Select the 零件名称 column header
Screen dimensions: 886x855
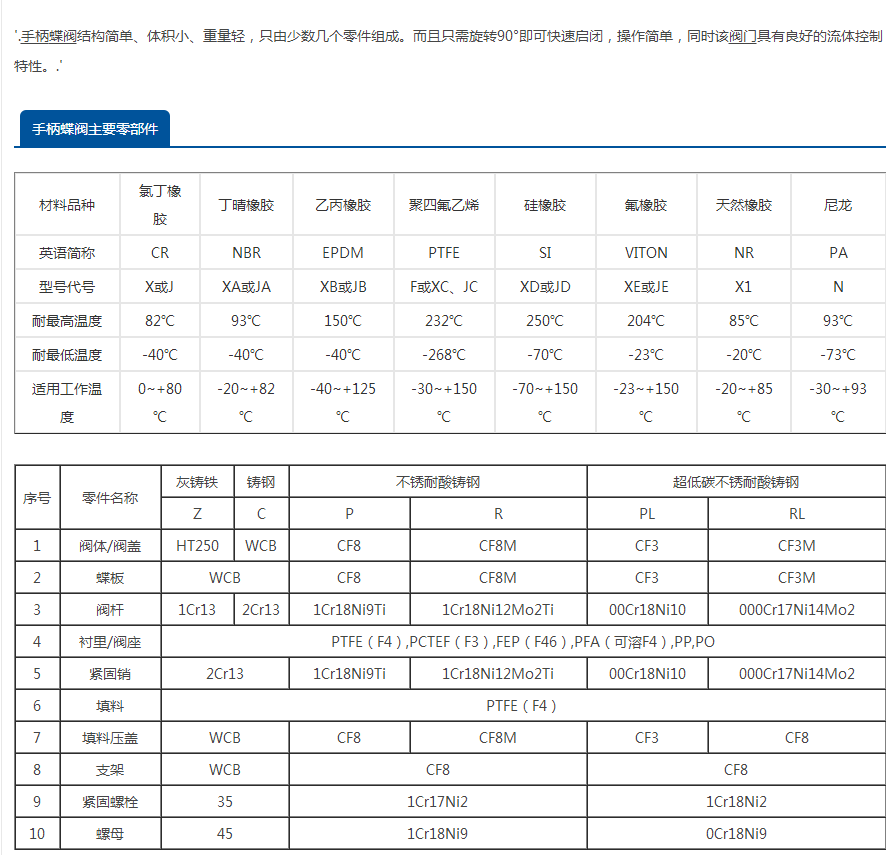110,497
